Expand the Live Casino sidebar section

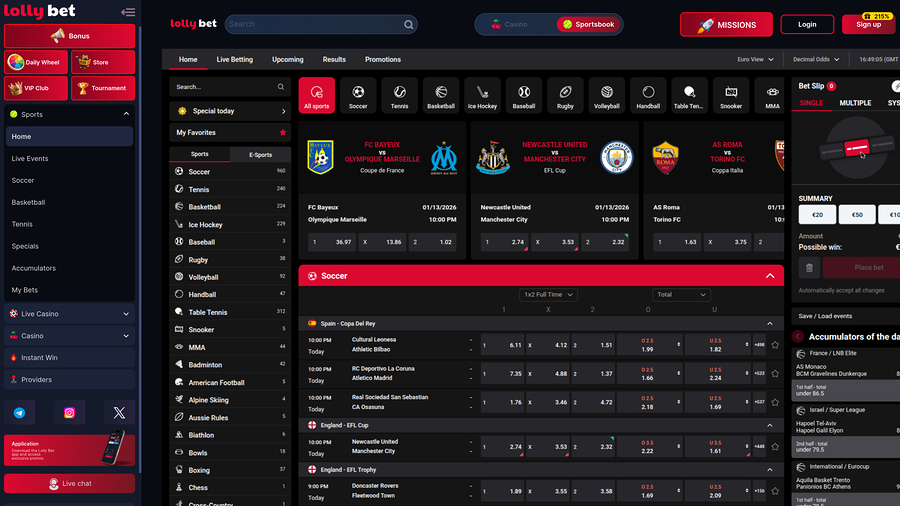[126, 314]
